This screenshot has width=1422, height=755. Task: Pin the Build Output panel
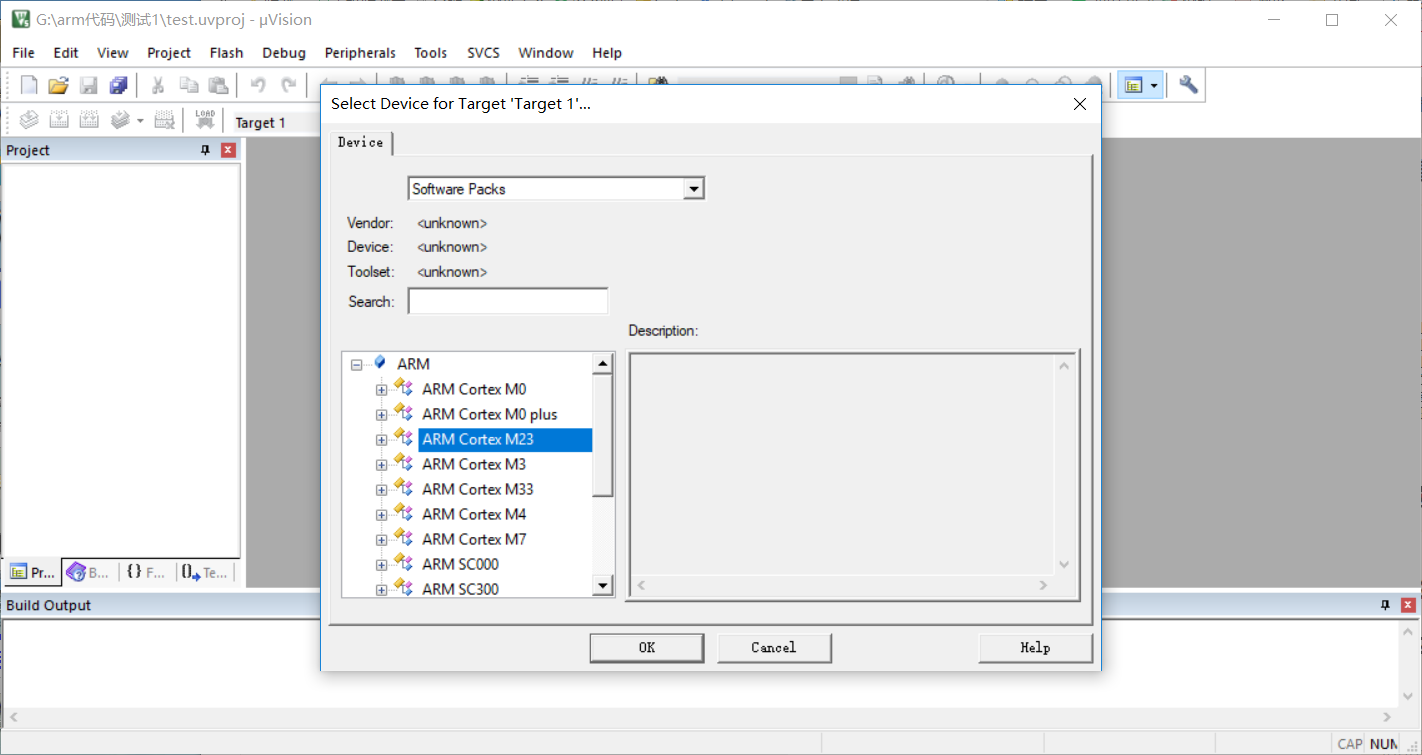[1385, 605]
